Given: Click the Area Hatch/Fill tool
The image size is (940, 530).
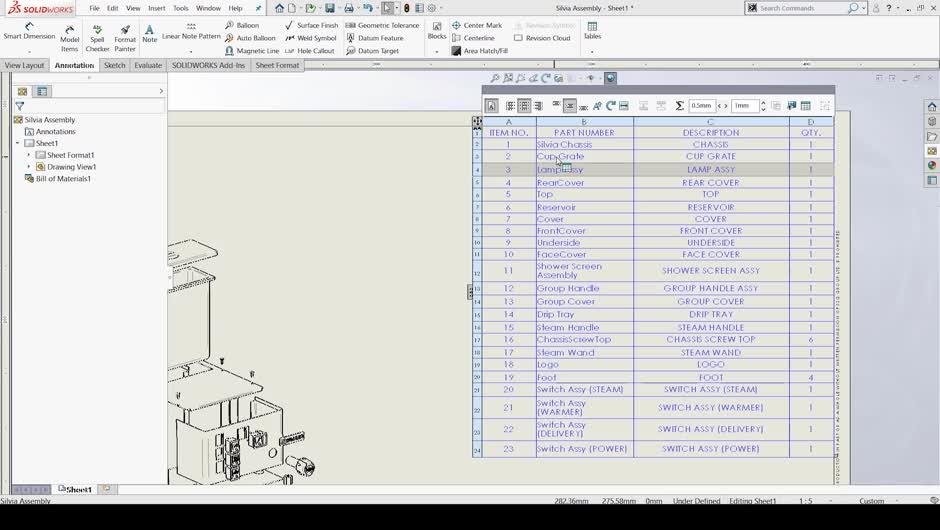Looking at the screenshot, I should (x=480, y=51).
